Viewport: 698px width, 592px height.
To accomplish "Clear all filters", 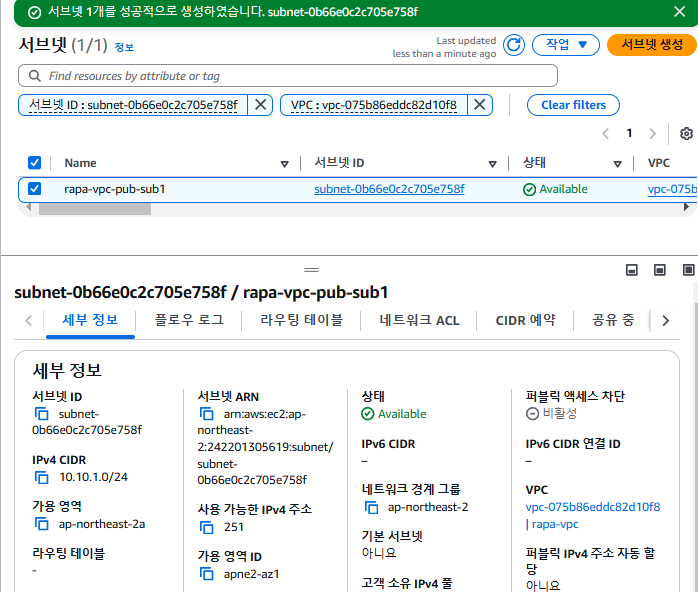I will [x=573, y=105].
